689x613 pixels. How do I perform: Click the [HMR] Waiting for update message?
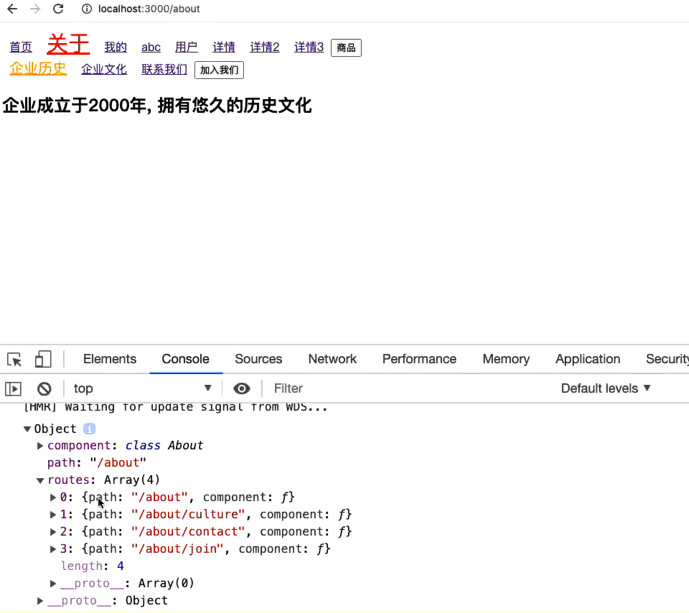(175, 407)
